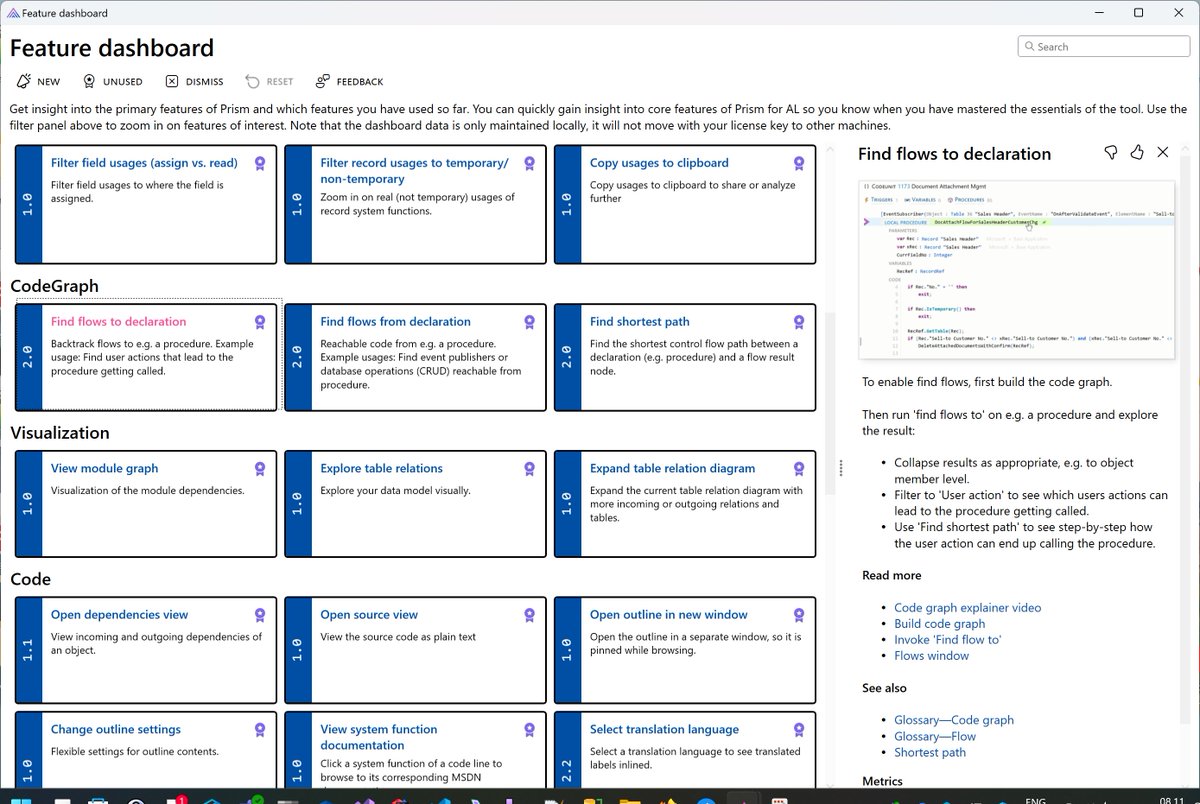The width and height of the screenshot is (1200, 804).
Task: Open the Flows window link
Action: point(931,656)
